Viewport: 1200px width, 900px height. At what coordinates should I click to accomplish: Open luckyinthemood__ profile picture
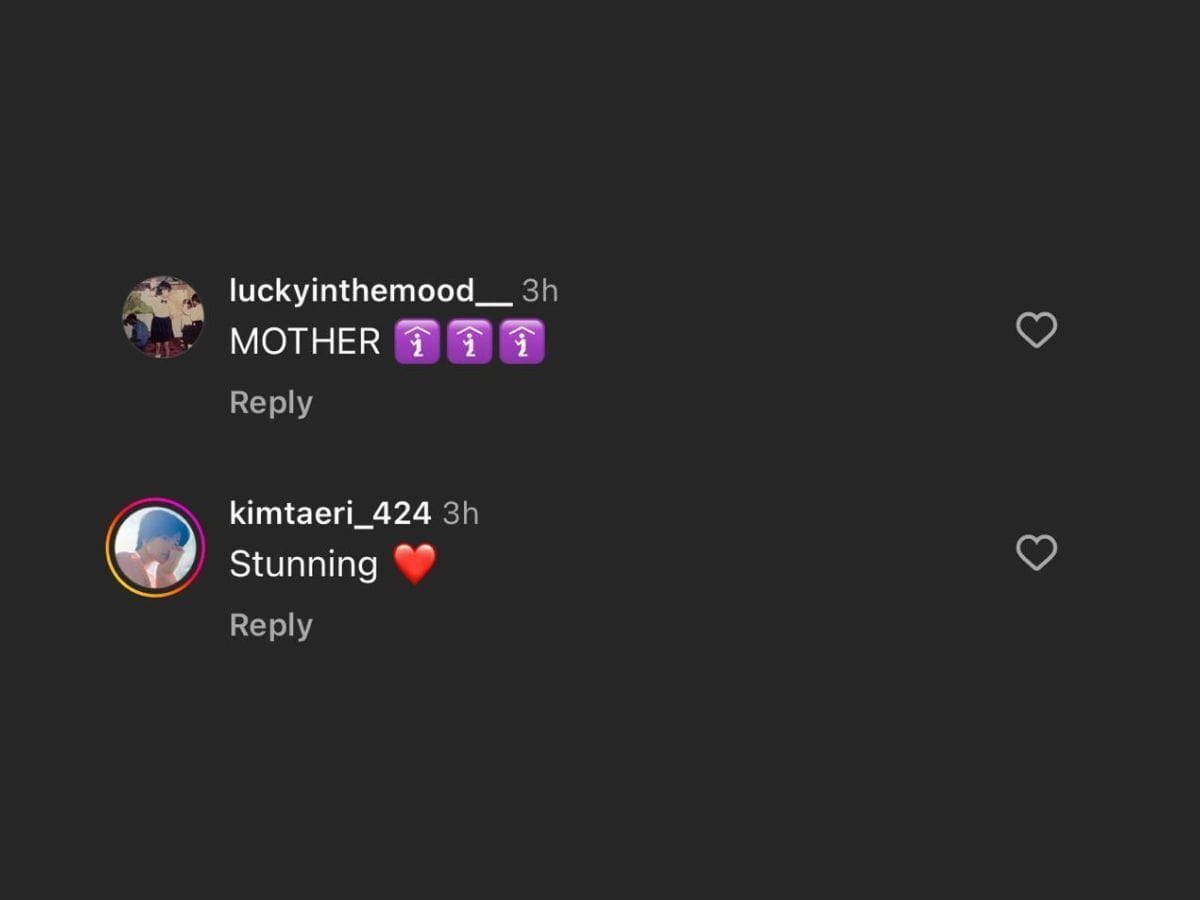(163, 317)
